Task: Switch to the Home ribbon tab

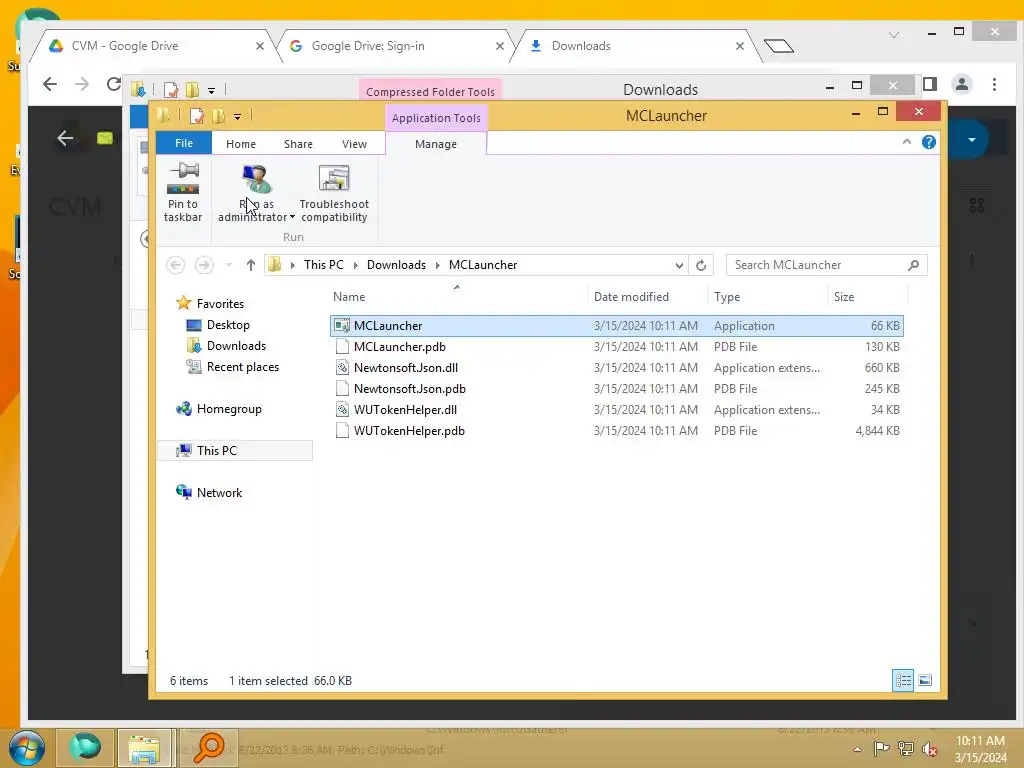Action: click(240, 144)
